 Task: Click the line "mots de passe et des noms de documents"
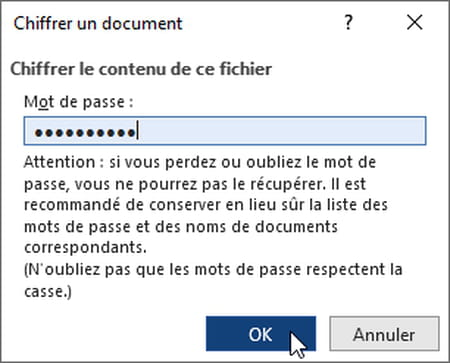pyautogui.click(x=181, y=227)
